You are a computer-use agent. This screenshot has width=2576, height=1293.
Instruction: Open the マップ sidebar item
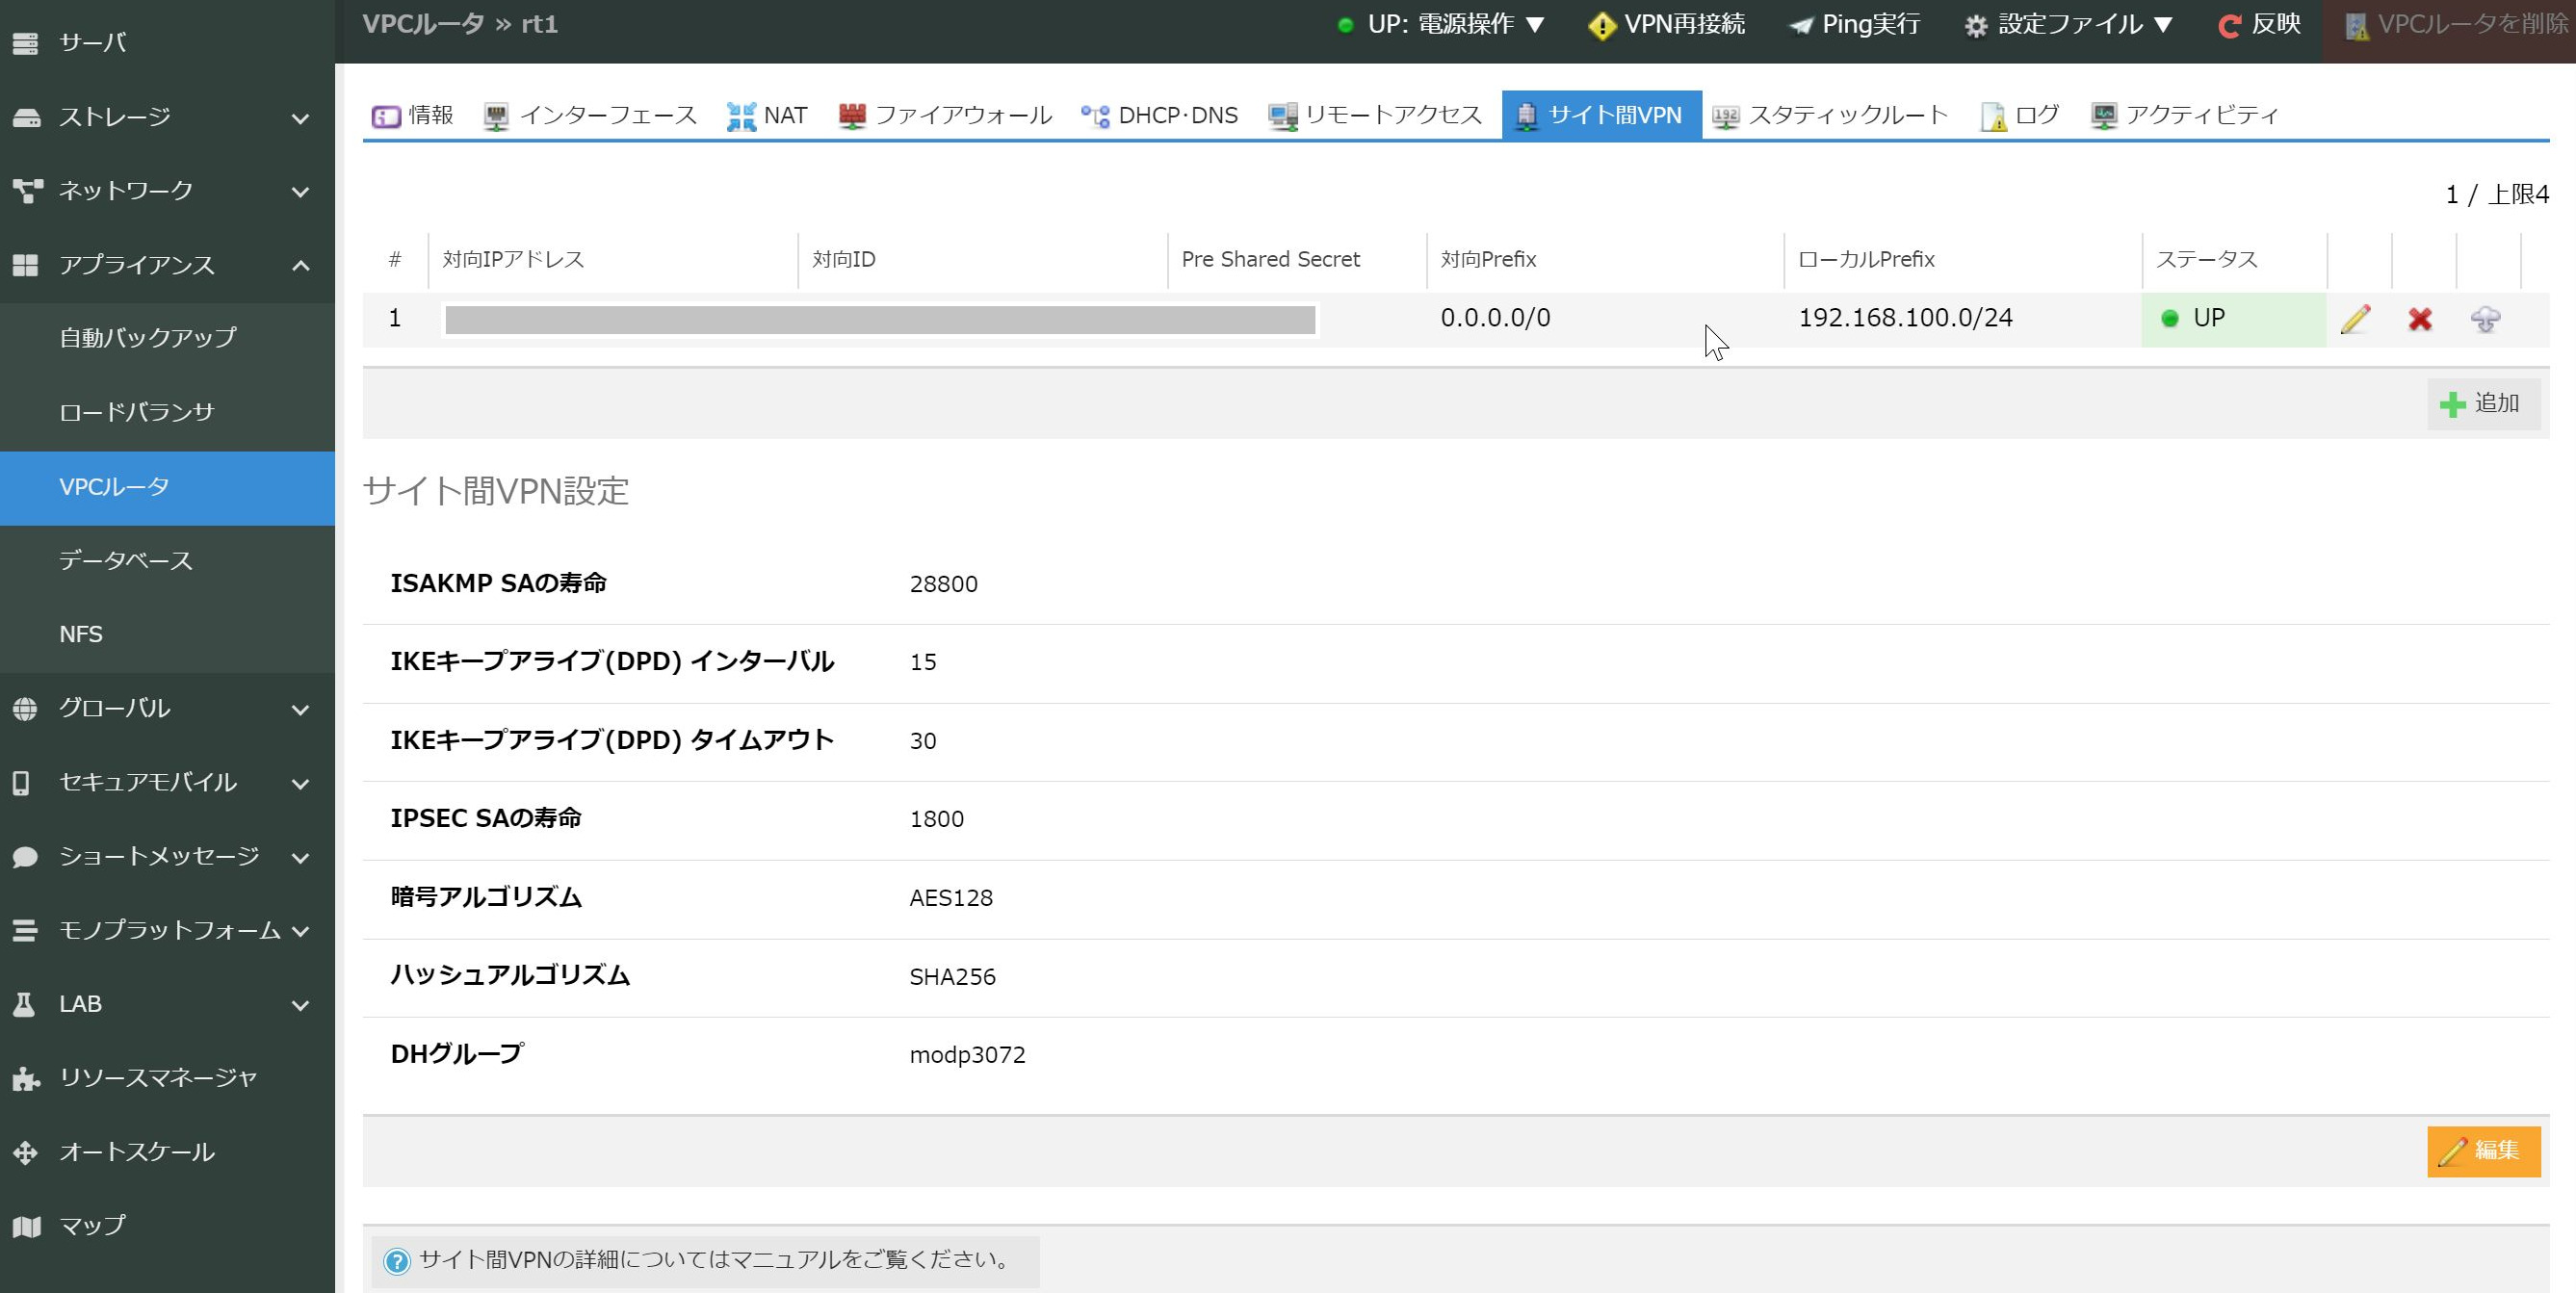click(x=92, y=1226)
